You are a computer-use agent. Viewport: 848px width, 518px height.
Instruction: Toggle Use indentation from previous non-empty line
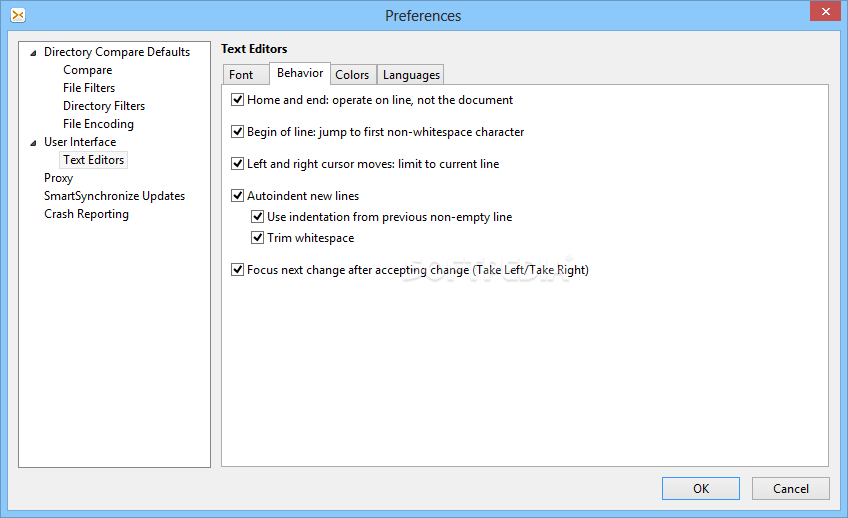click(257, 216)
